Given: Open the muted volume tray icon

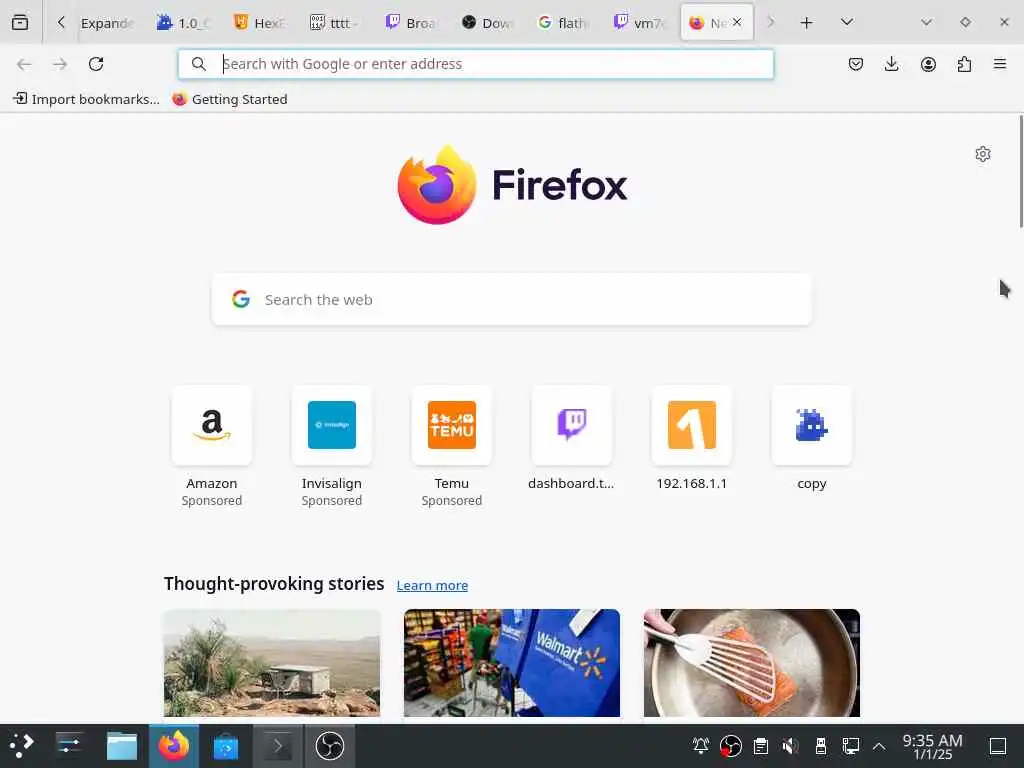Looking at the screenshot, I should [790, 746].
